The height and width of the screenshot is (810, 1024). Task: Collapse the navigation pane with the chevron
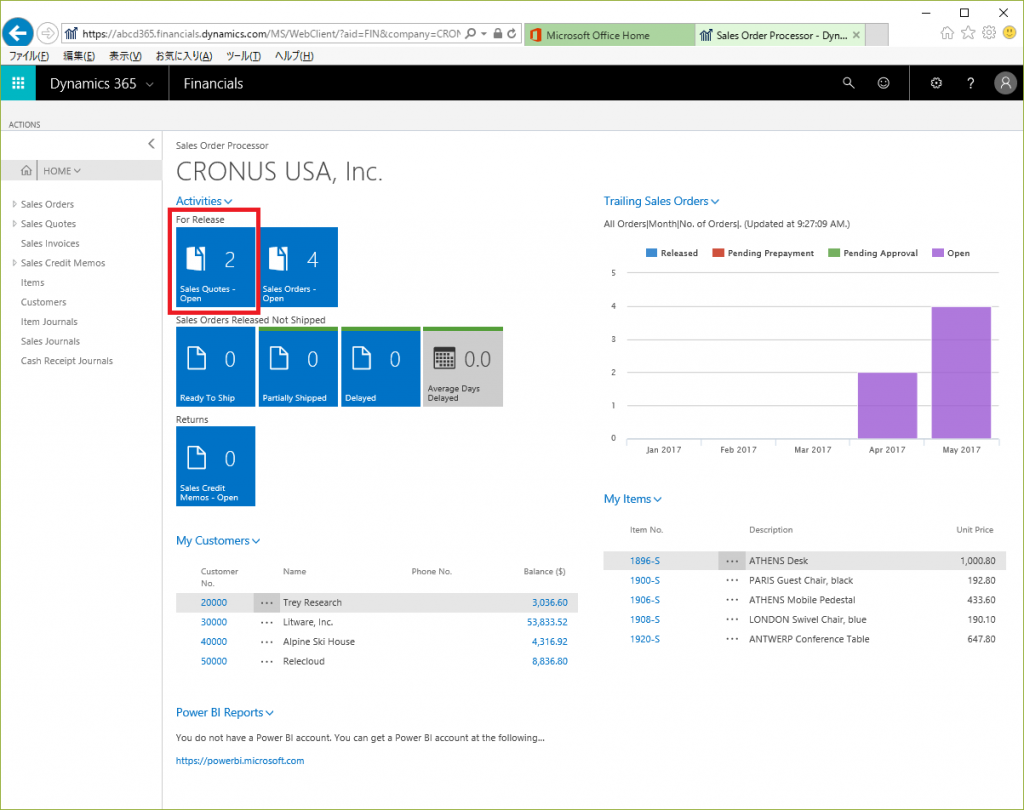click(x=151, y=144)
